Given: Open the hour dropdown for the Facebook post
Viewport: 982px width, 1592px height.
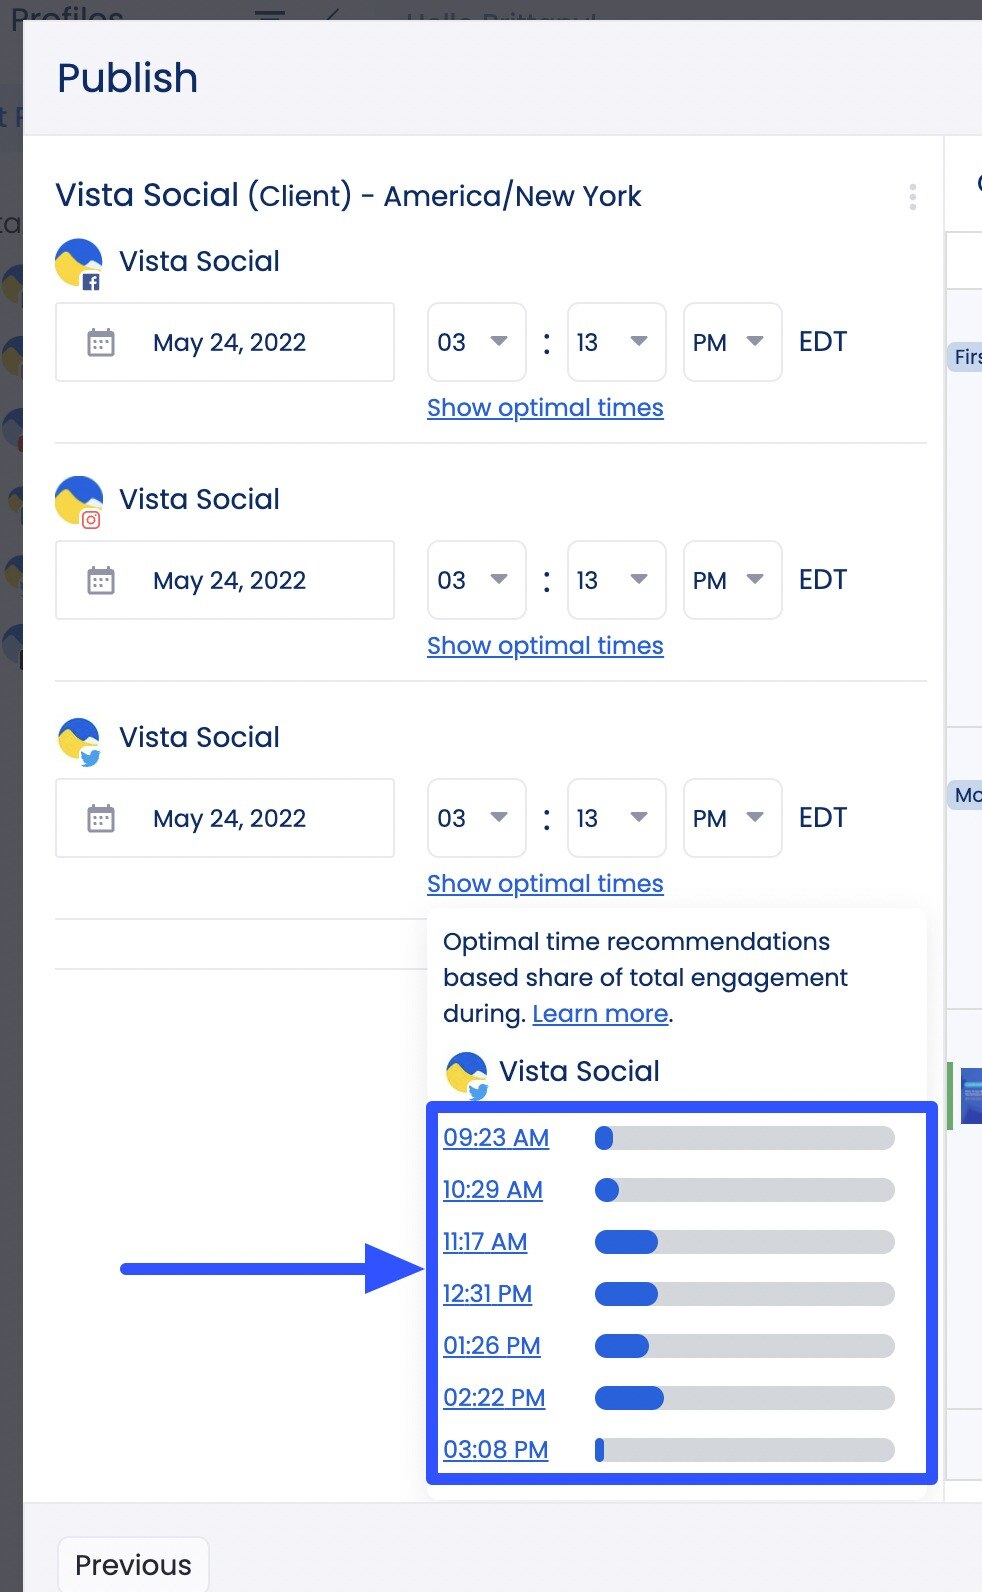Looking at the screenshot, I should [476, 342].
